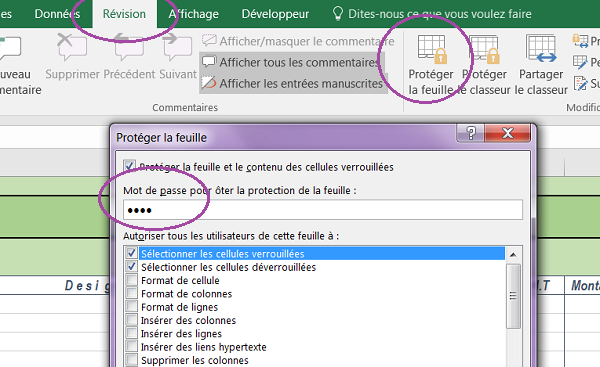
Task: Click the track changes icon at ribbon edge
Action: [x=580, y=83]
